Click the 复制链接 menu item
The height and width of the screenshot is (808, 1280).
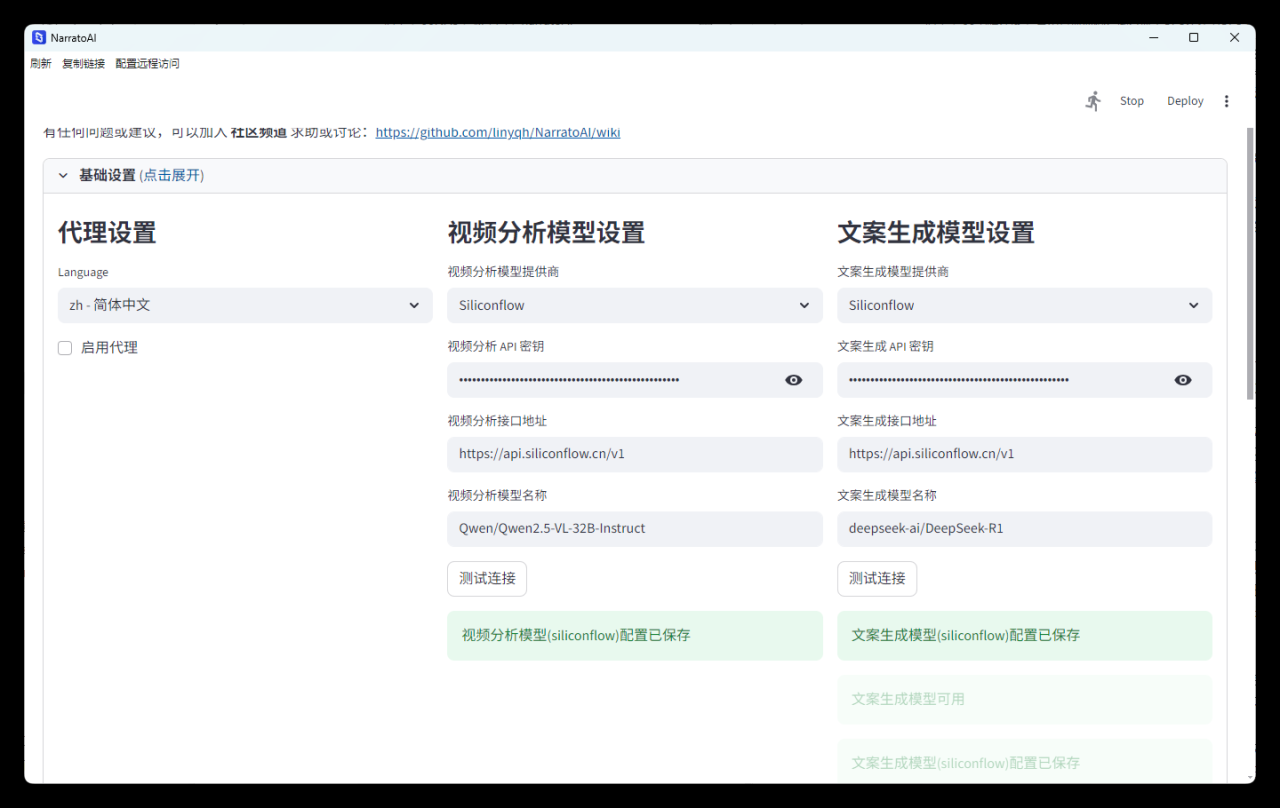point(83,63)
